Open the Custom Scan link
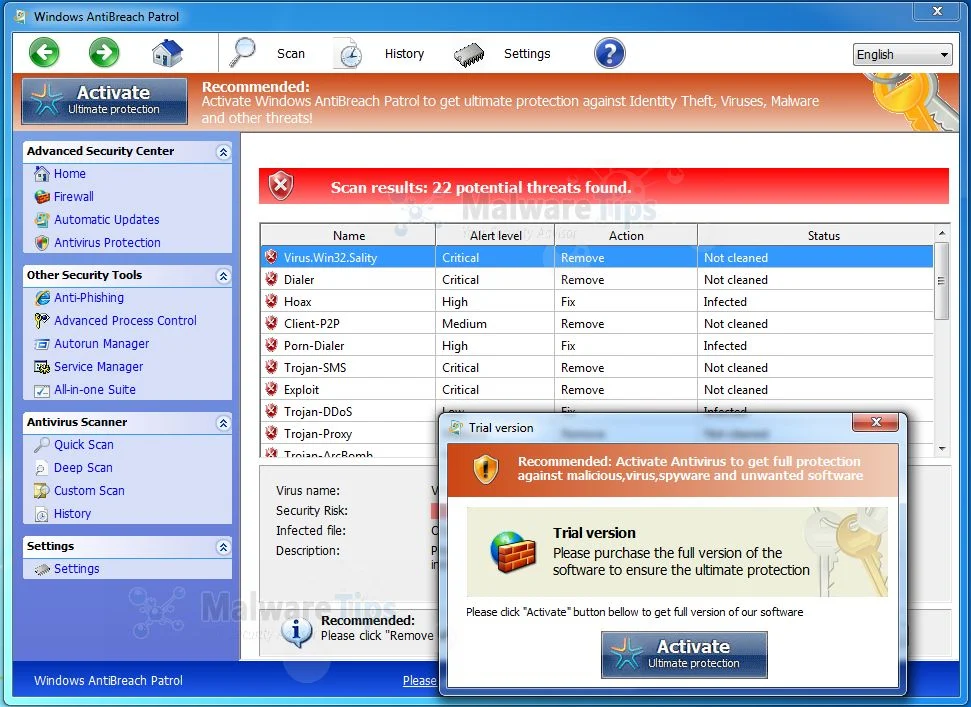Screen dimensions: 971x707 click(x=89, y=491)
